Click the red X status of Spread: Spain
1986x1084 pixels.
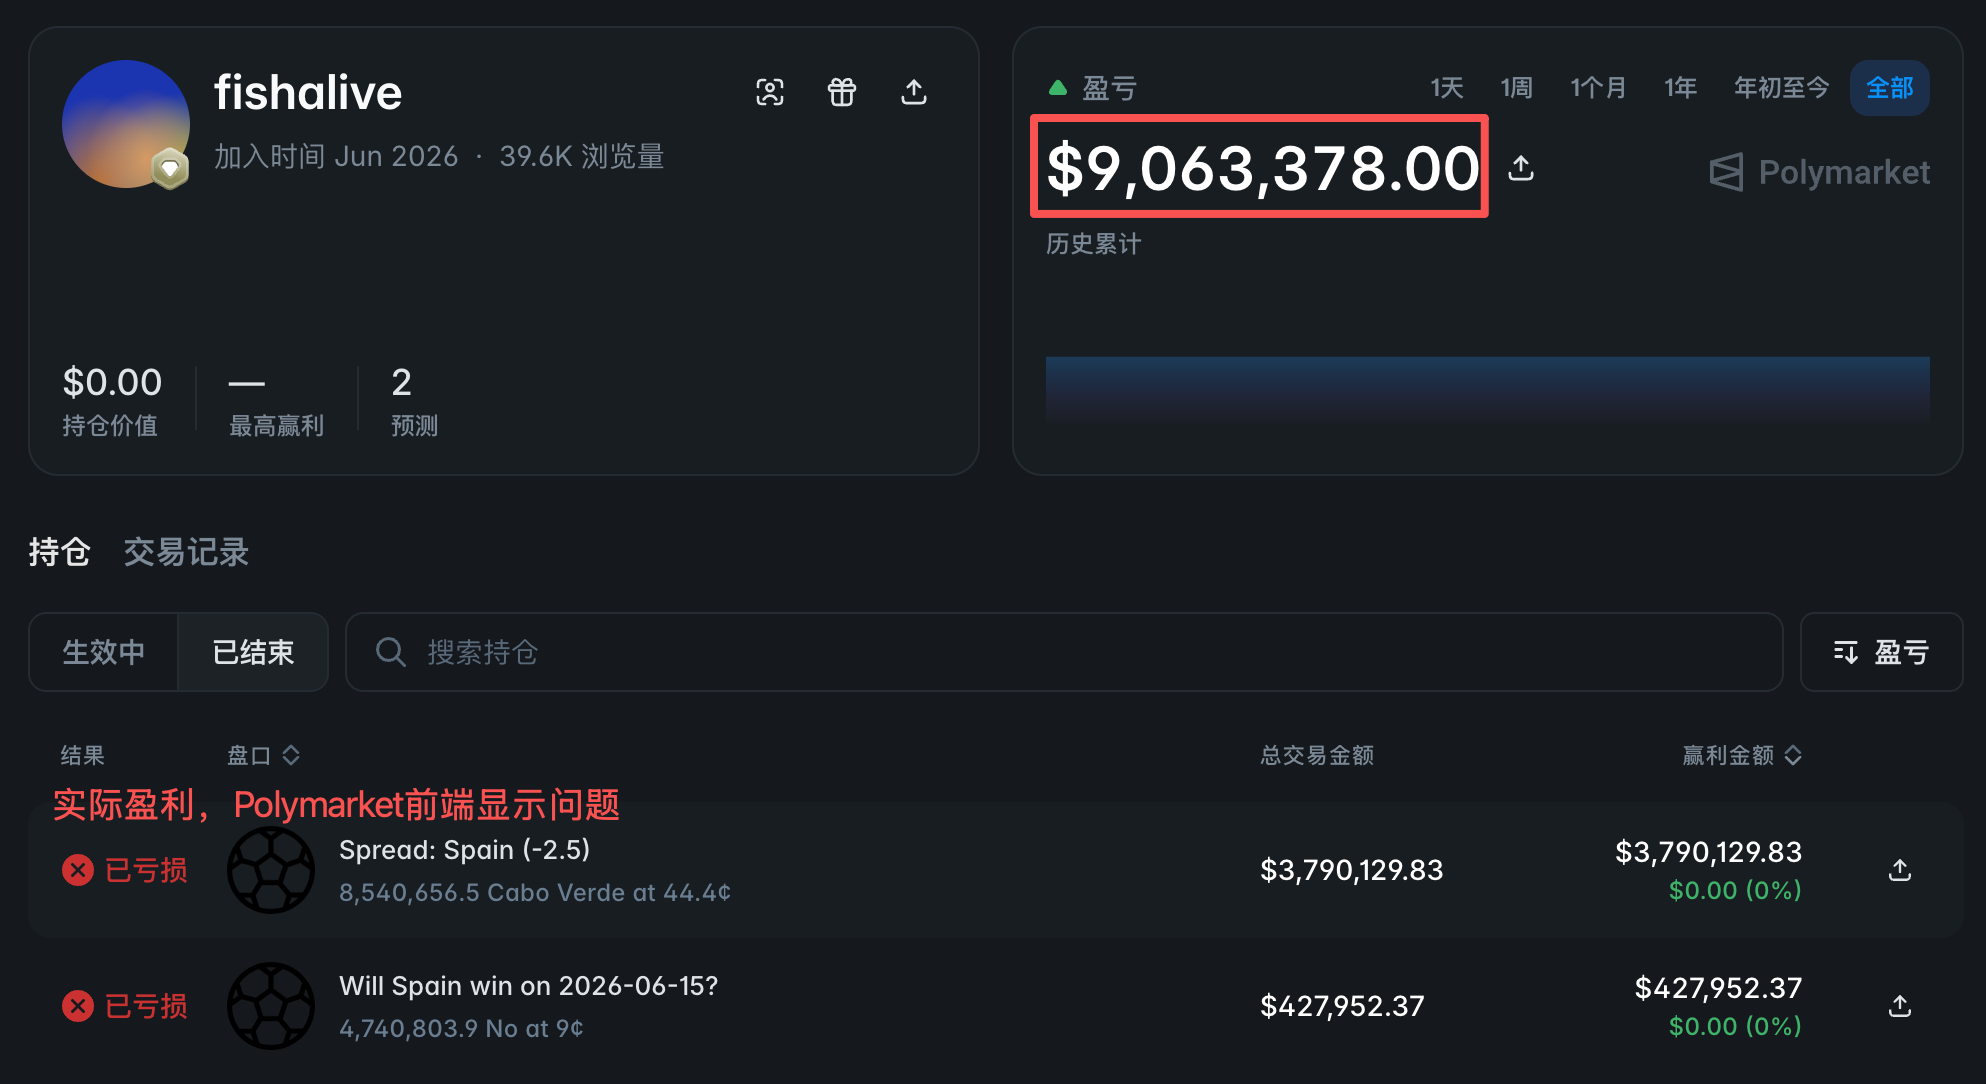(x=78, y=870)
